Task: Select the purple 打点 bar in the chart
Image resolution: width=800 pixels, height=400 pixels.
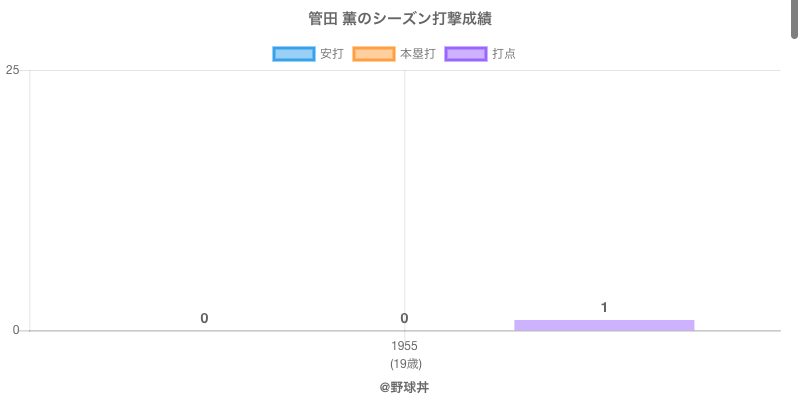Action: [604, 325]
